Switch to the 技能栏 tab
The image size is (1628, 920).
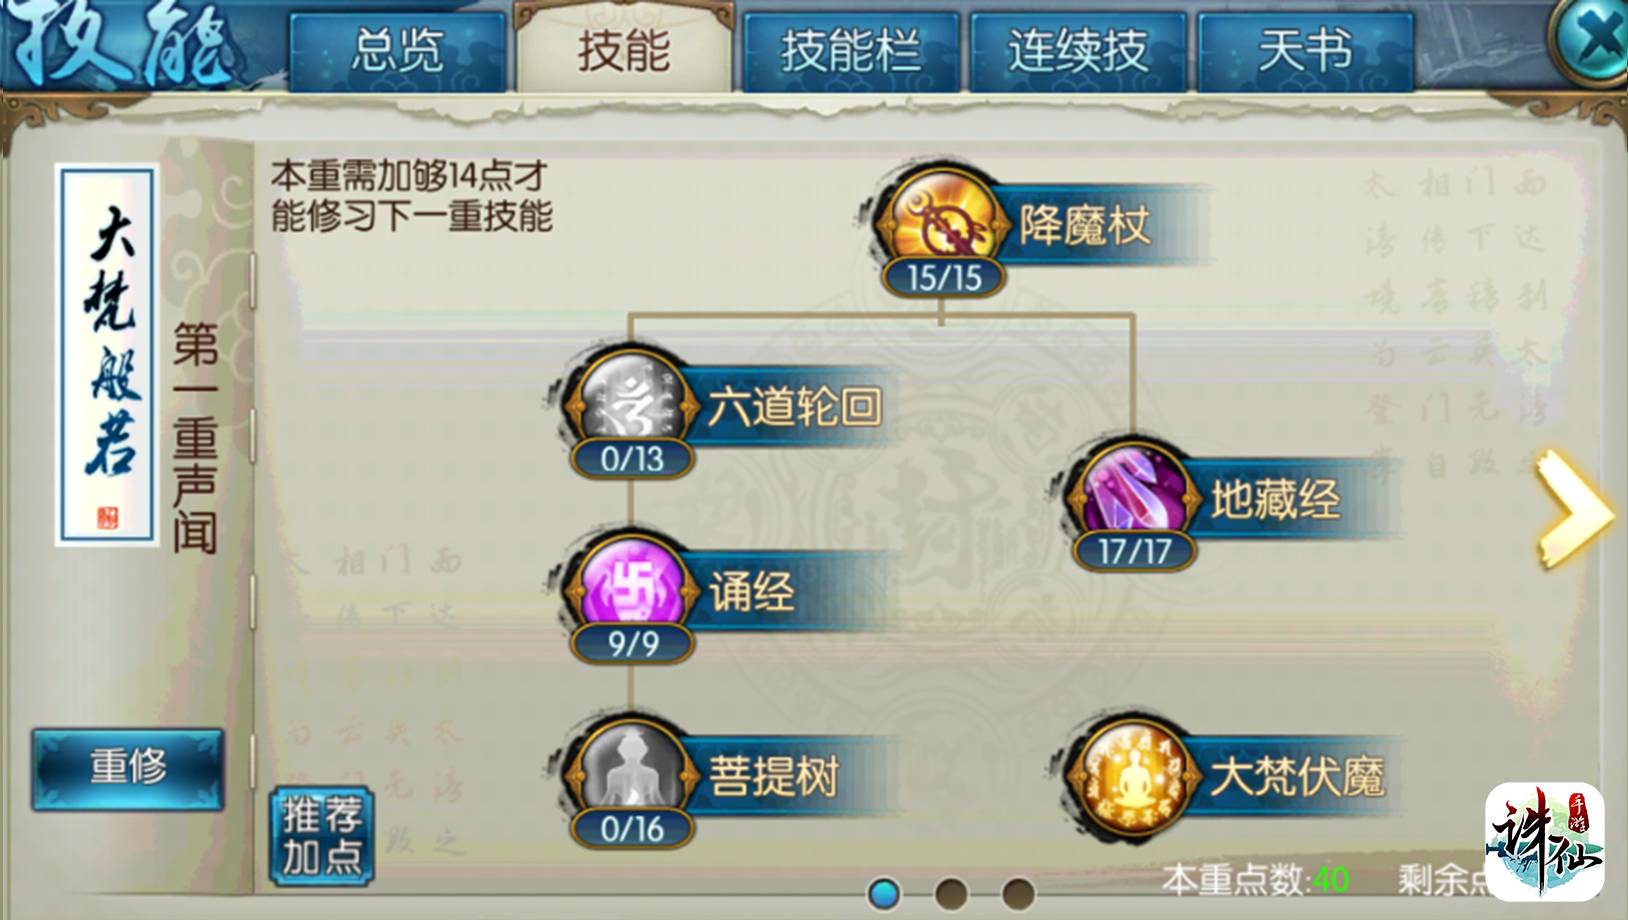[850, 51]
